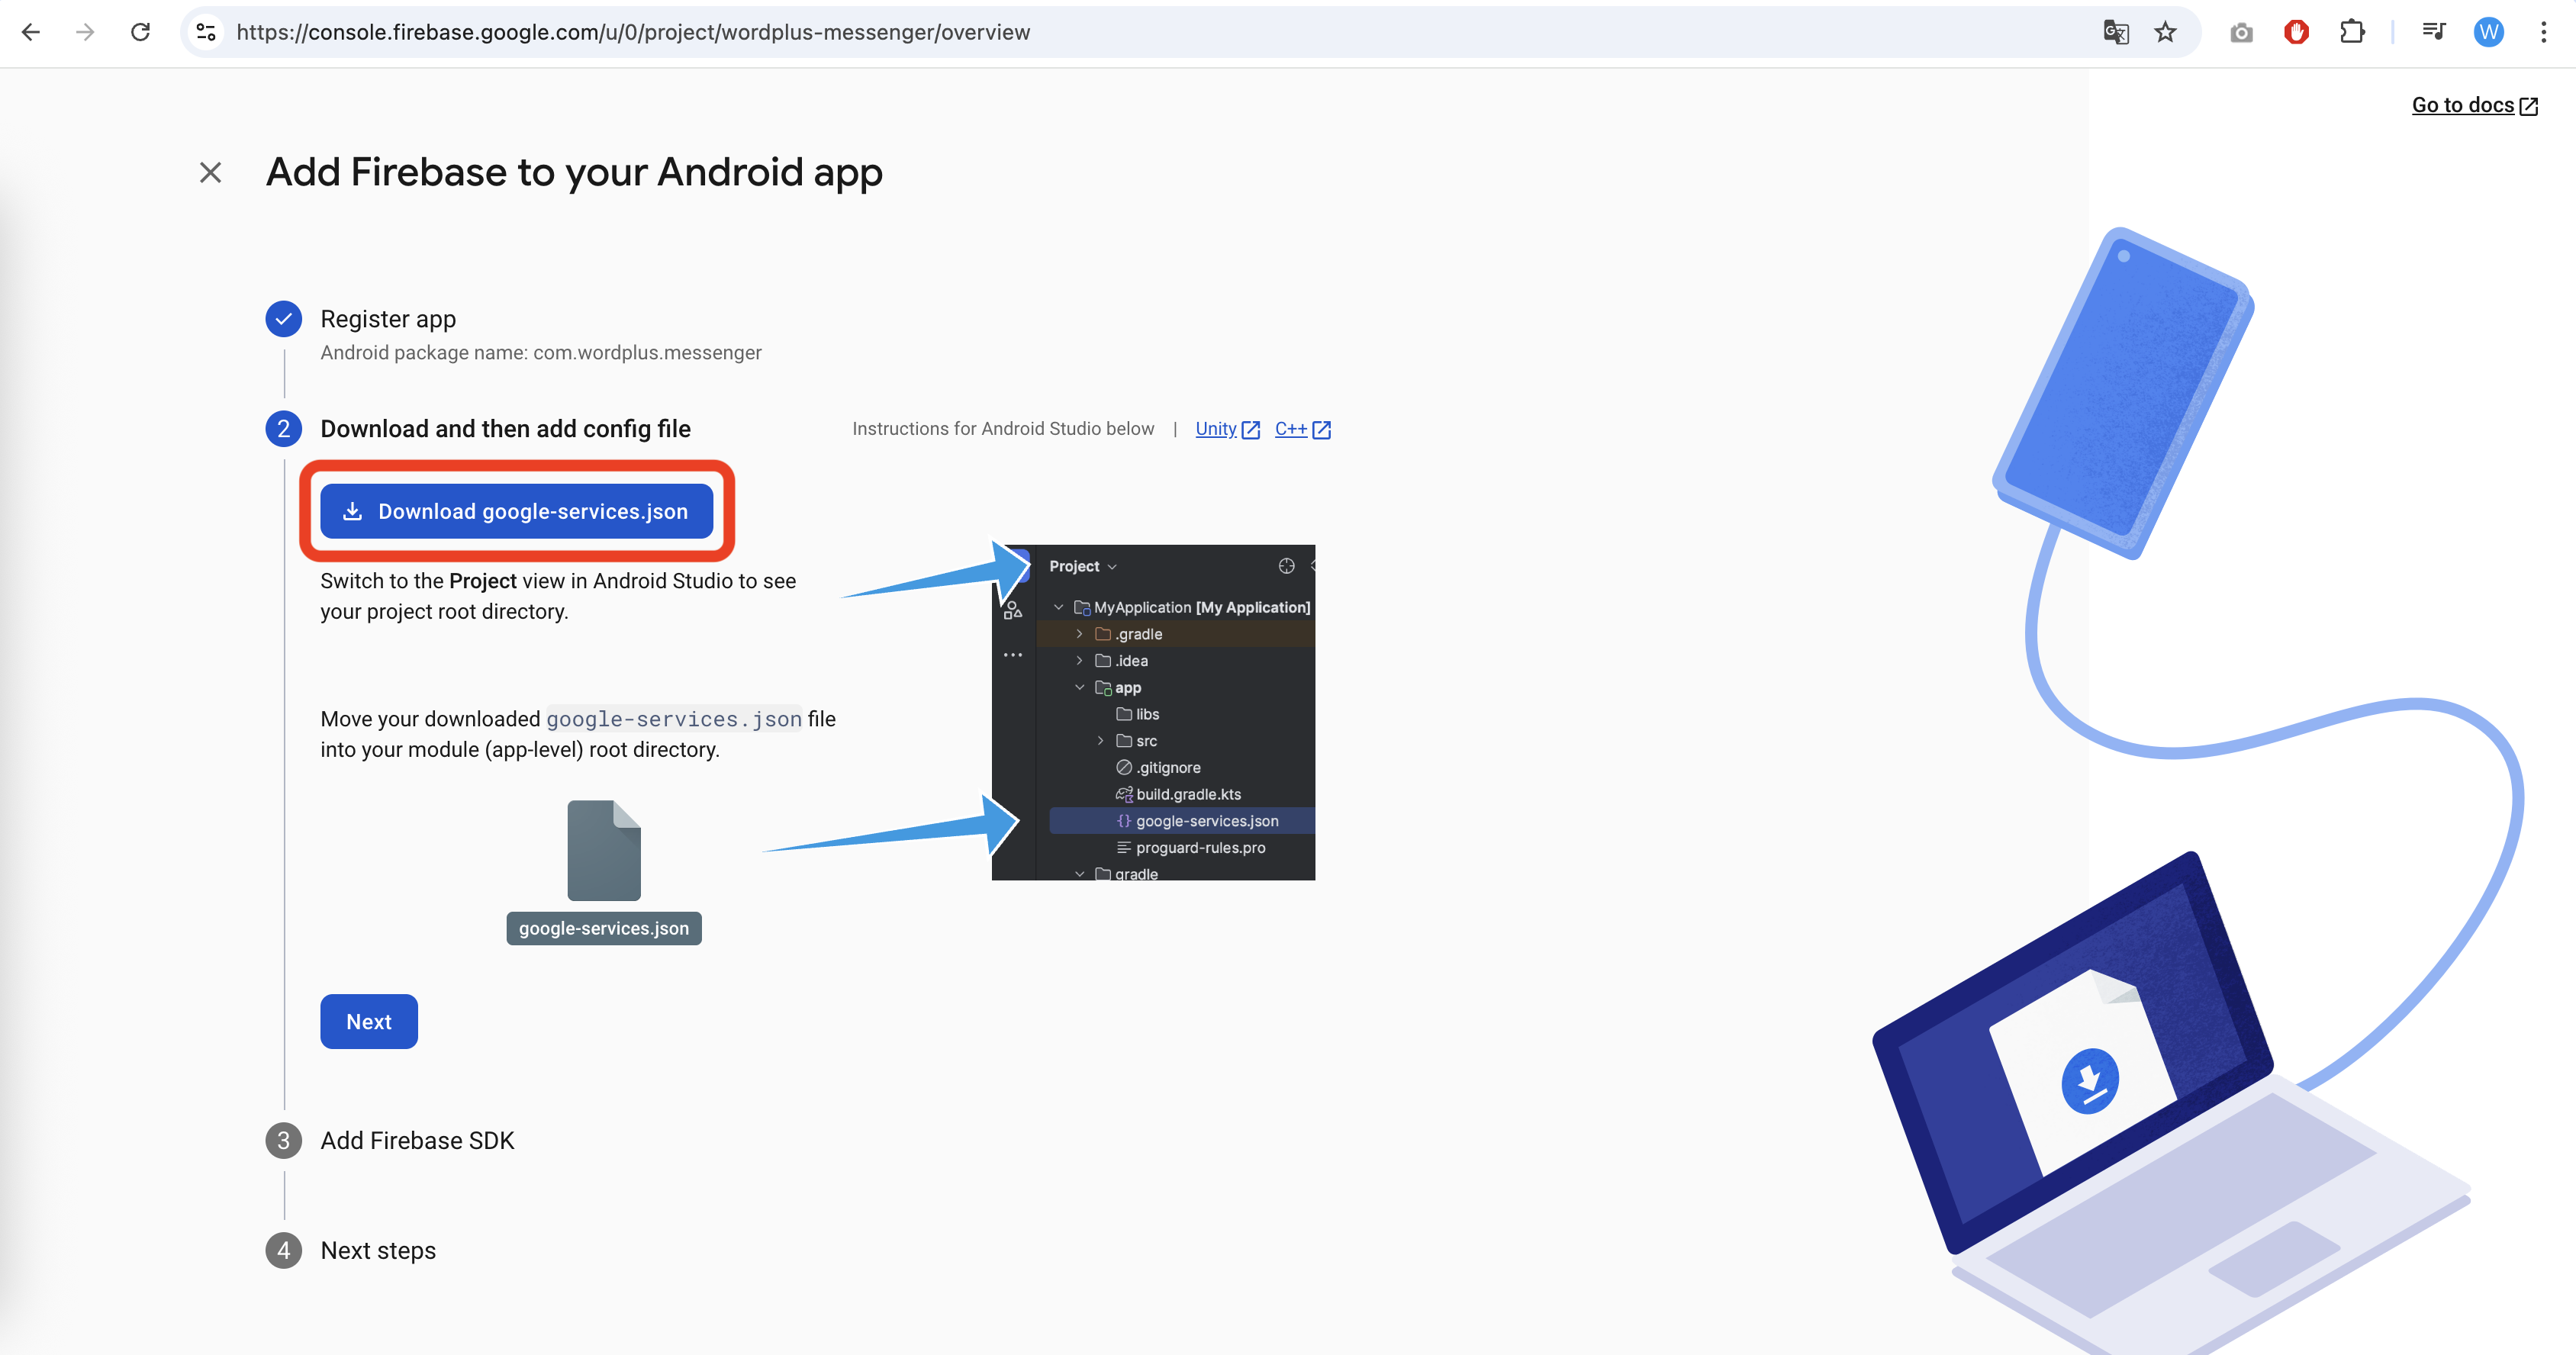Click Download google-services.json button
This screenshot has width=2576, height=1355.
[517, 511]
